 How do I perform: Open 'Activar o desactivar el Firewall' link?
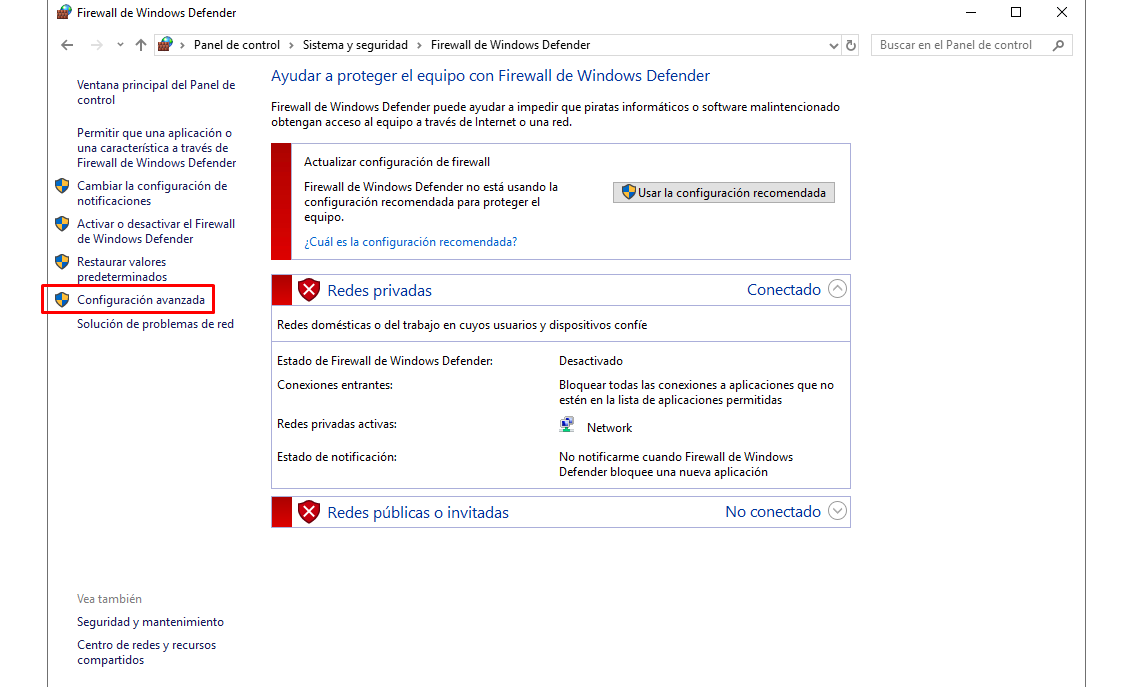[x=156, y=231]
